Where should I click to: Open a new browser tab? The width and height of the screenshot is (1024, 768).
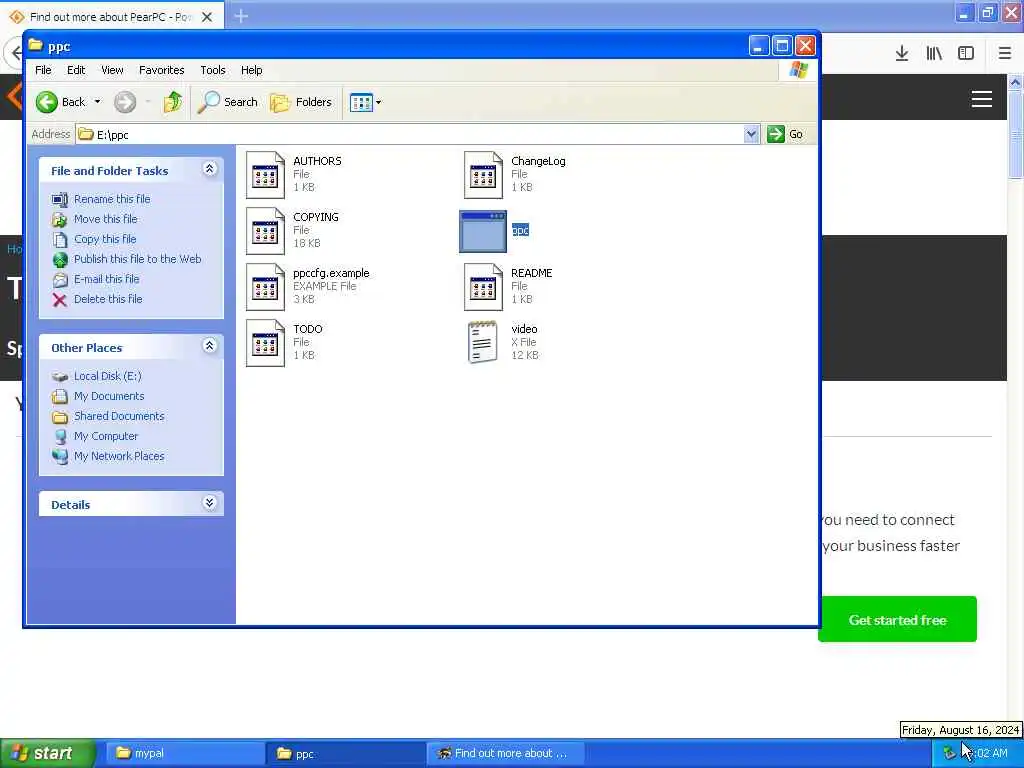[x=241, y=16]
